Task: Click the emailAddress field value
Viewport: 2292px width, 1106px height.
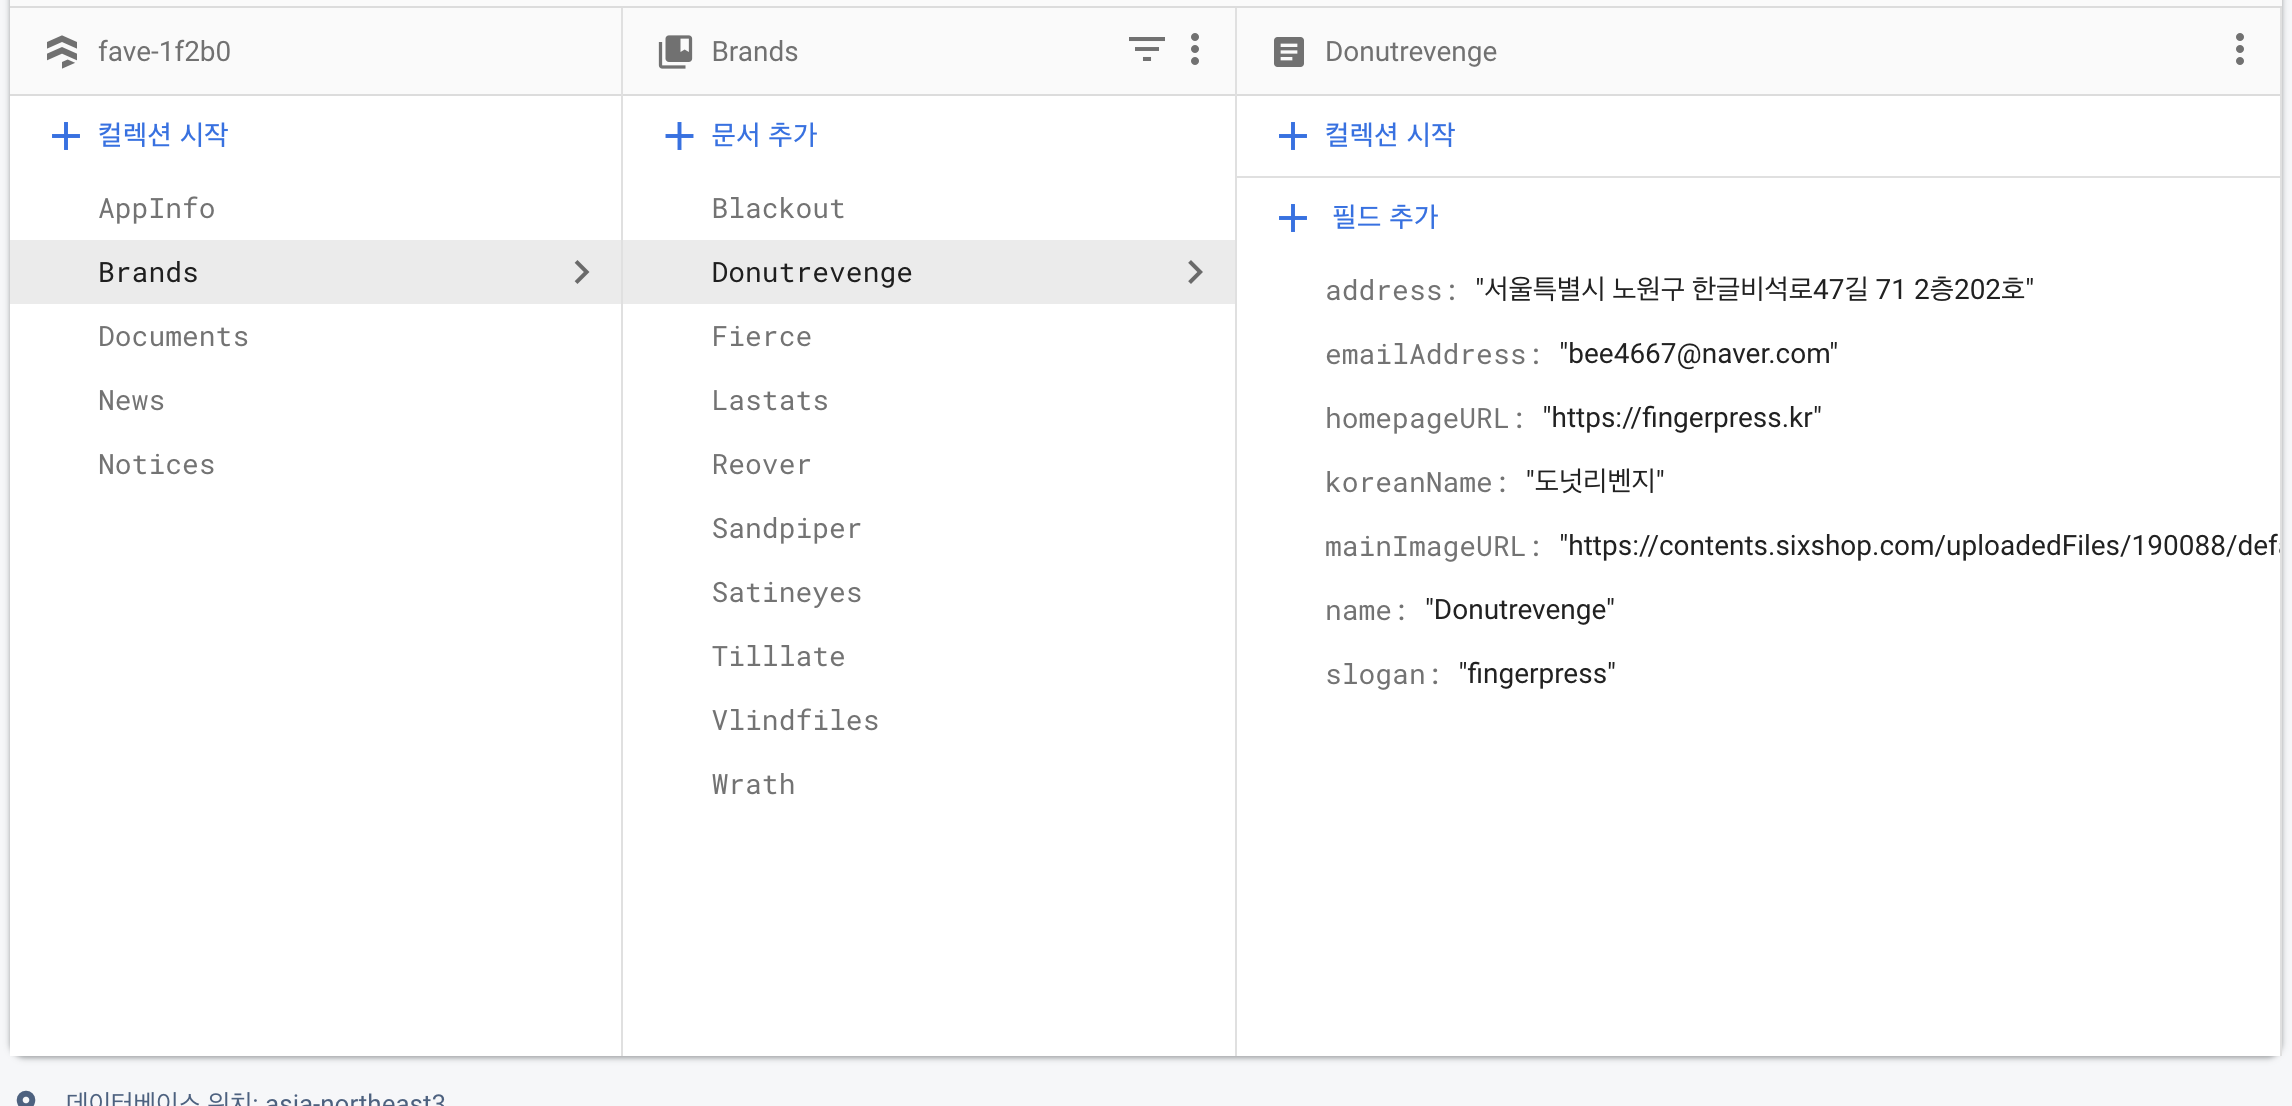Action: (1698, 354)
